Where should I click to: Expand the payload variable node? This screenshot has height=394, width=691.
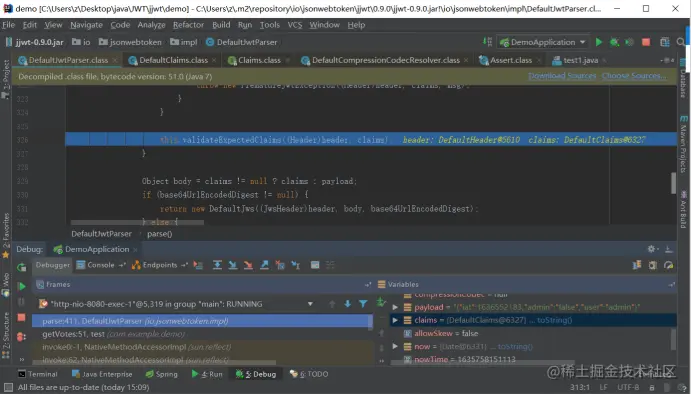(x=395, y=307)
